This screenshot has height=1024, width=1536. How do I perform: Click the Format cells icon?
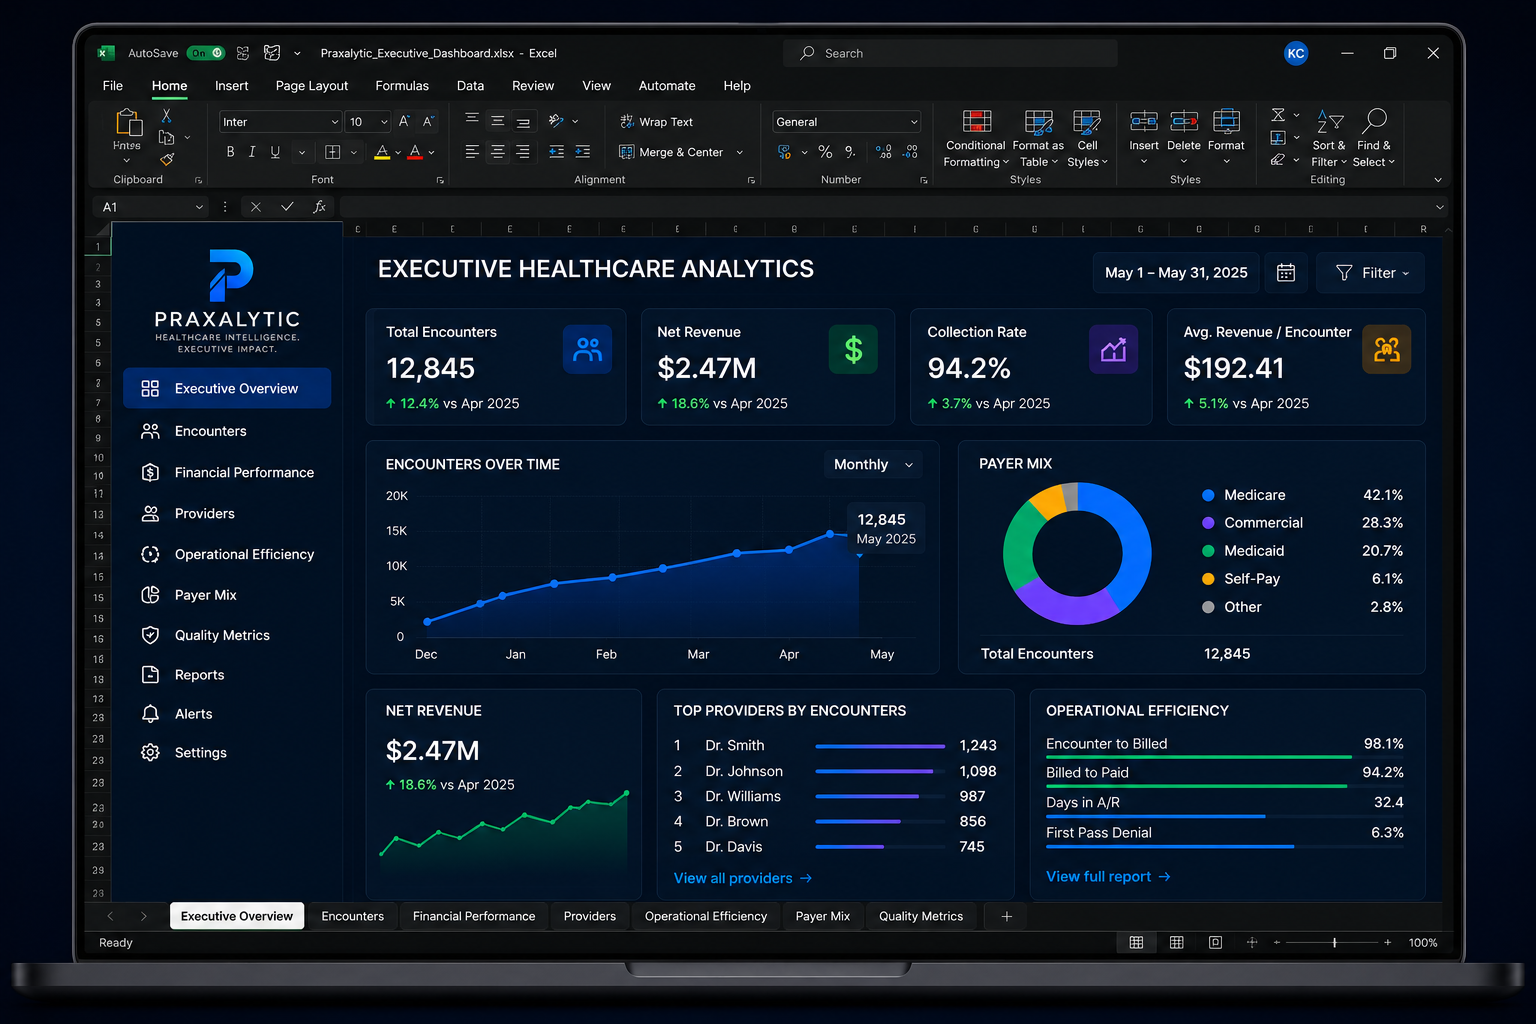(x=1226, y=122)
